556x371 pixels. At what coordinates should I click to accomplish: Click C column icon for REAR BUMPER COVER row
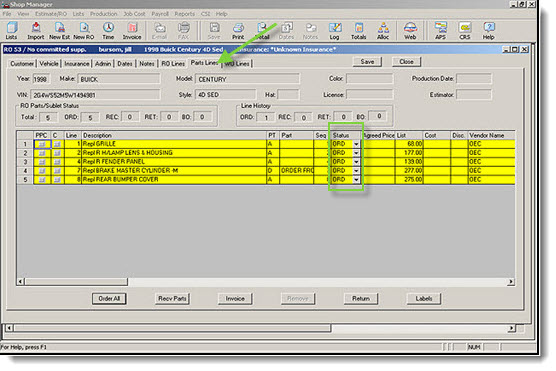click(x=57, y=179)
